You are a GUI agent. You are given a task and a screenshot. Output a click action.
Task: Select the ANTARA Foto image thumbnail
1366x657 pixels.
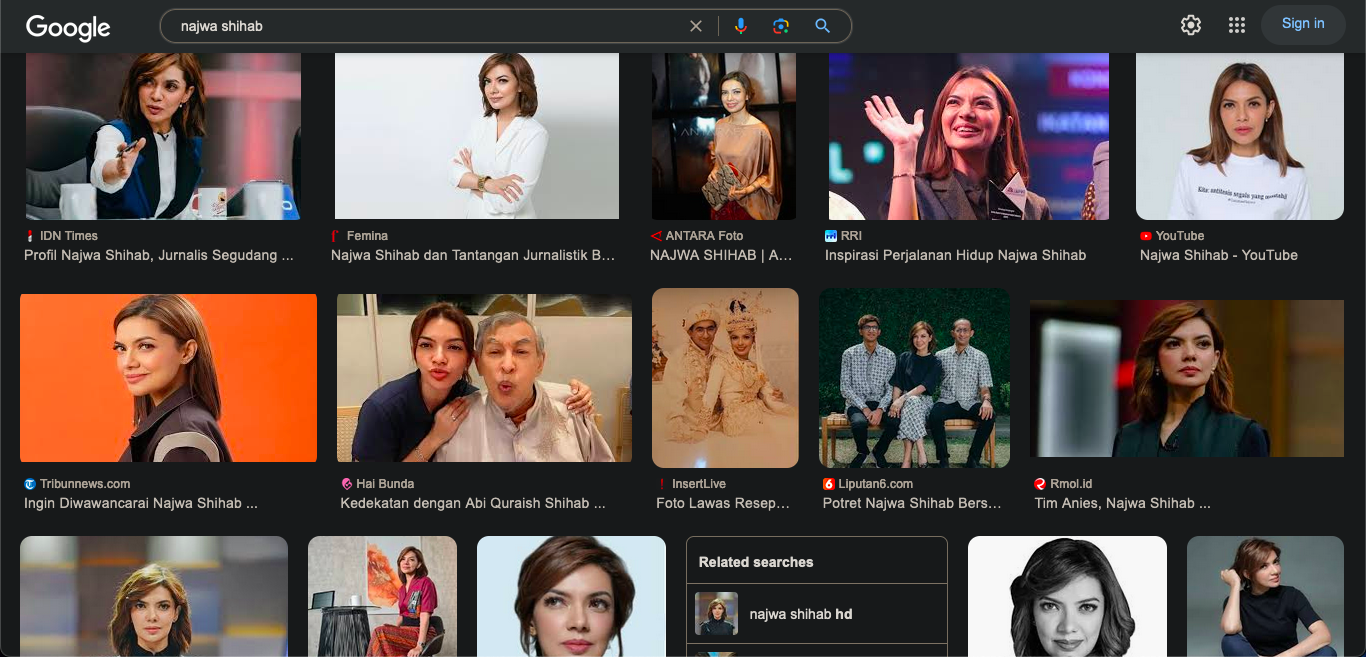point(723,136)
